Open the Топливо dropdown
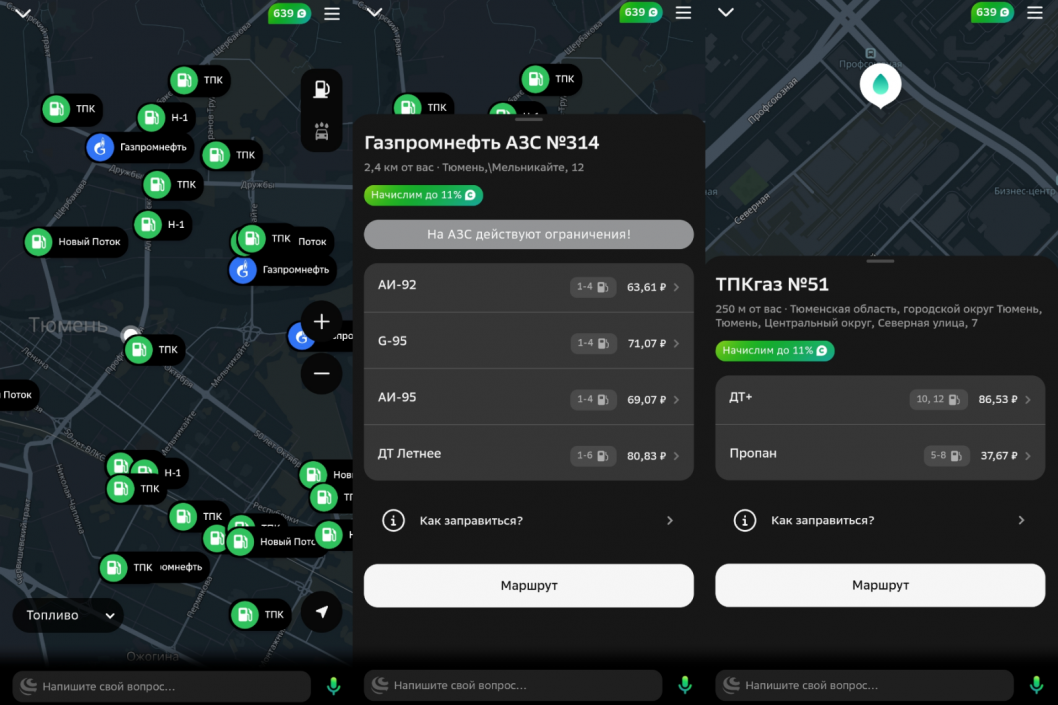Image resolution: width=1058 pixels, height=705 pixels. click(x=69, y=615)
